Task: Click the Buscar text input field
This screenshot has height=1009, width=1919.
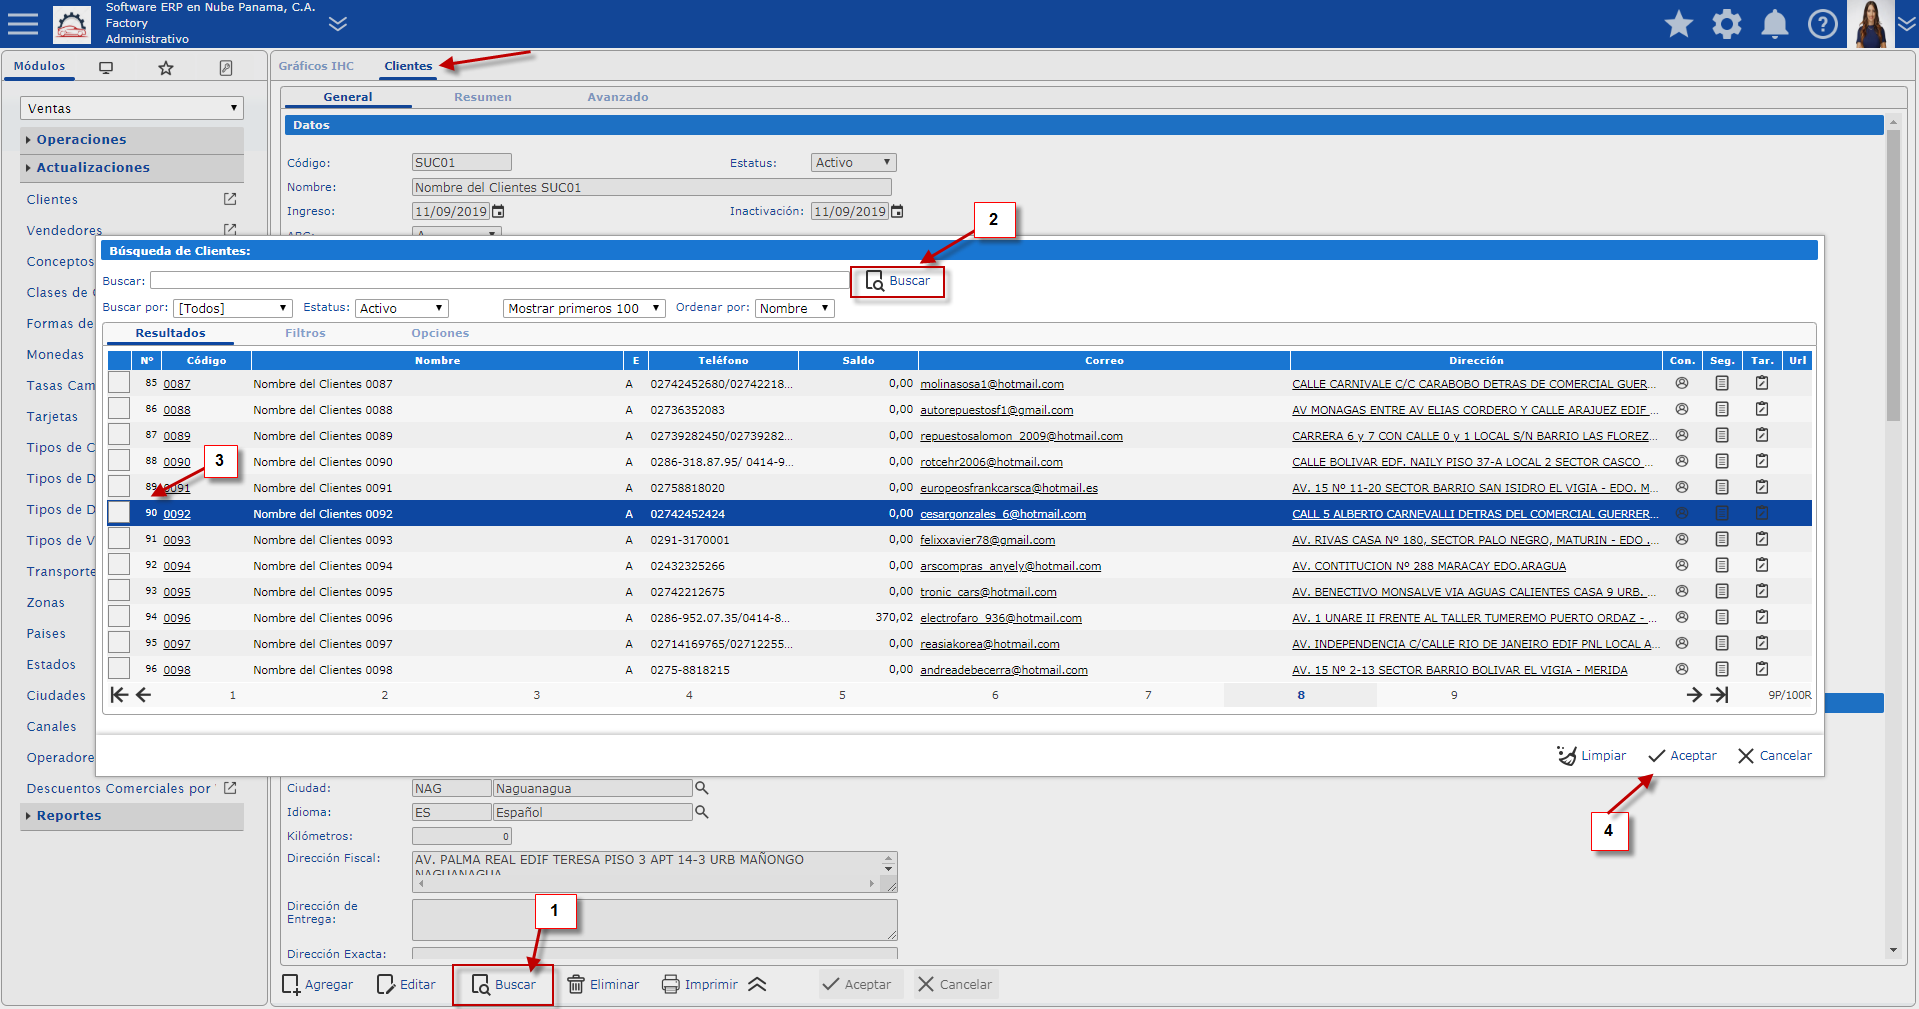Action: pos(498,281)
